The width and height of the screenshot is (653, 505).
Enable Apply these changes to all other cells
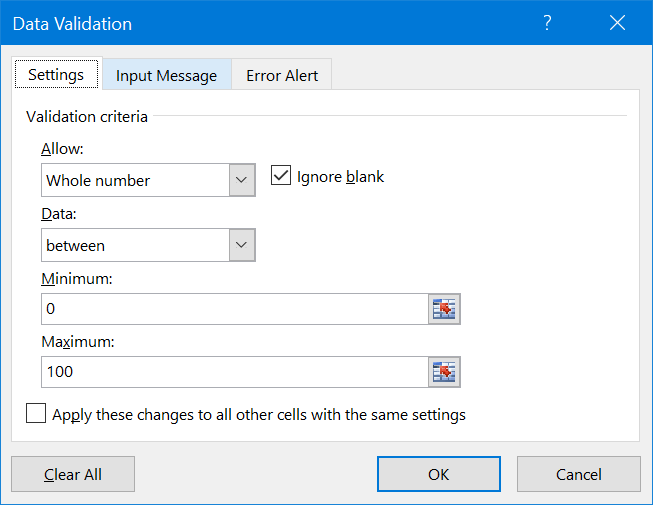click(36, 414)
